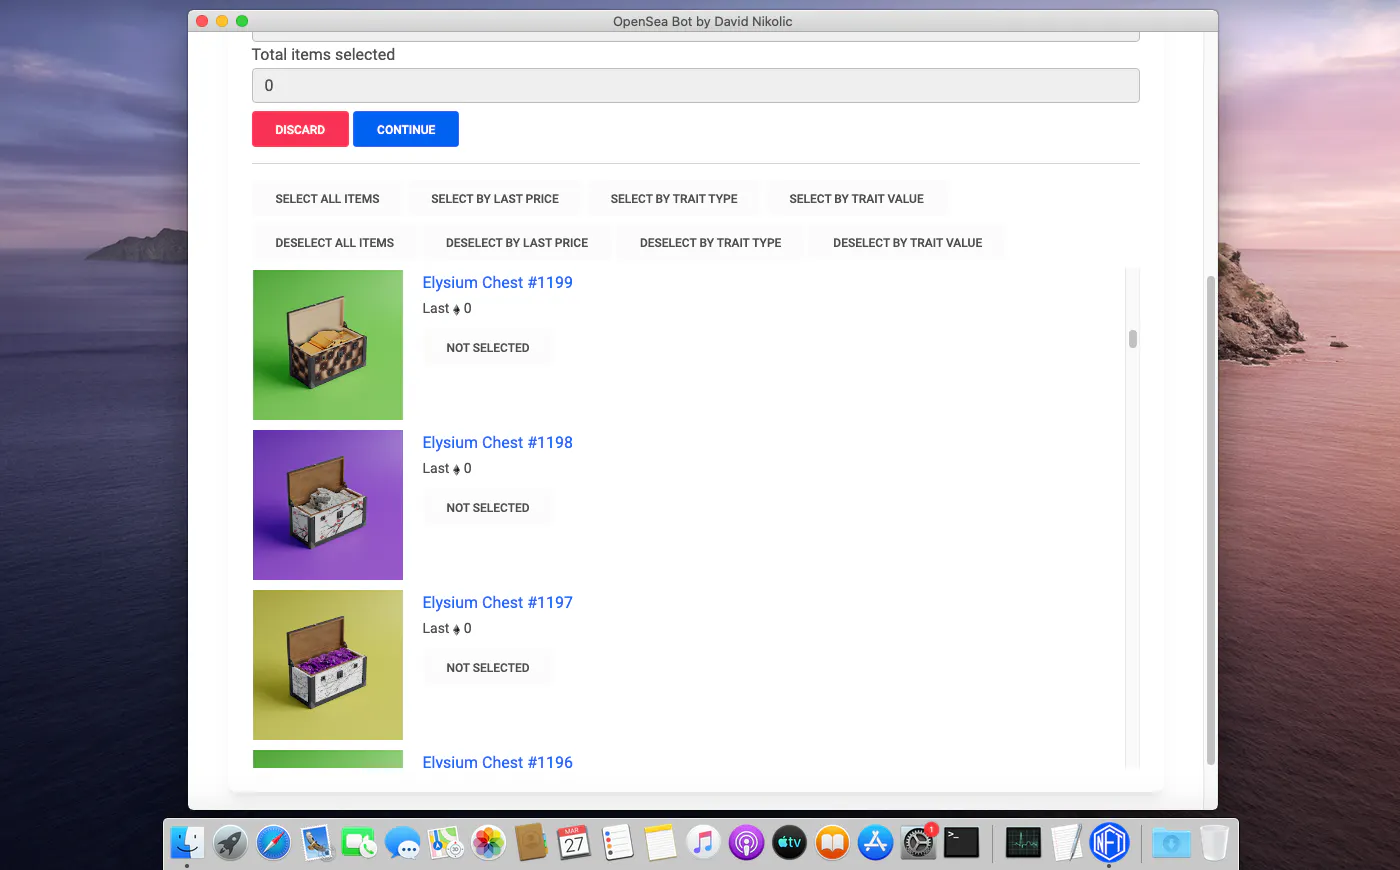The width and height of the screenshot is (1400, 870).
Task: Open Finder in the dock
Action: 187,843
